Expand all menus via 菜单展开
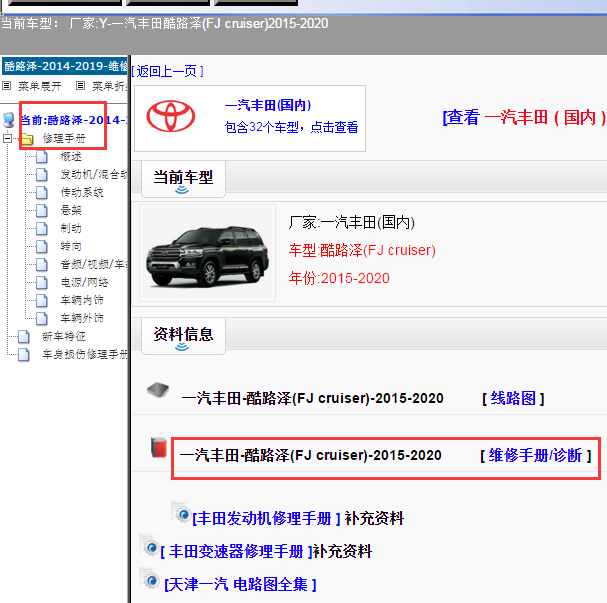Screen dimensions: 607x603 coord(39,86)
